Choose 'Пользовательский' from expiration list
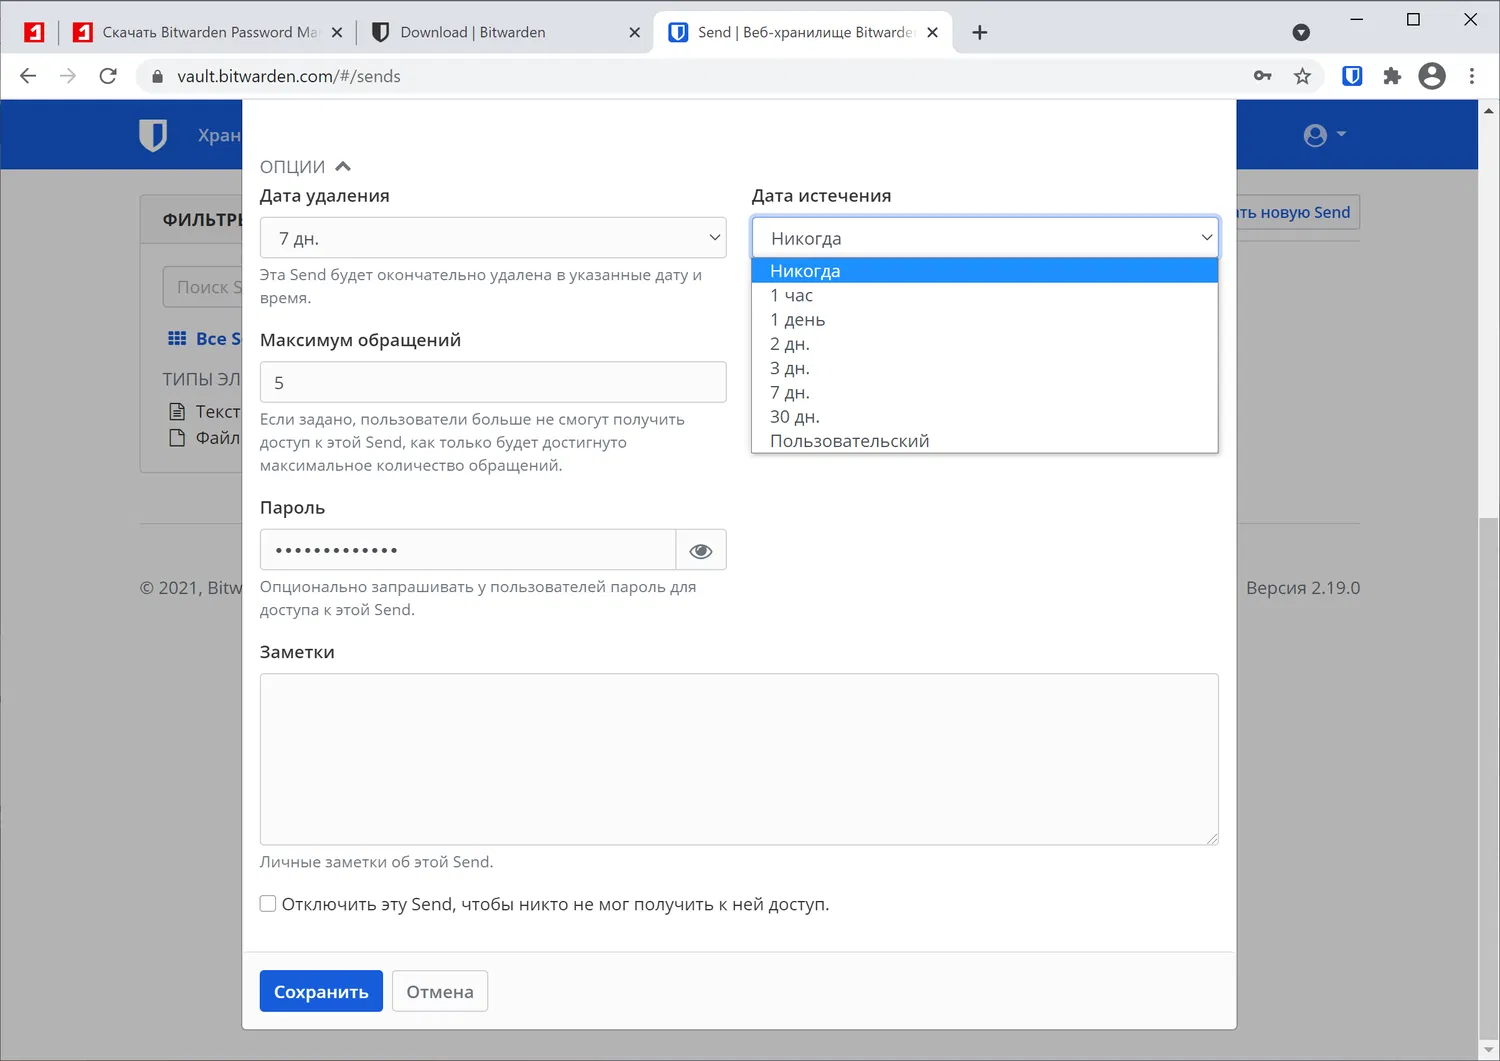The width and height of the screenshot is (1500, 1061). (x=850, y=441)
